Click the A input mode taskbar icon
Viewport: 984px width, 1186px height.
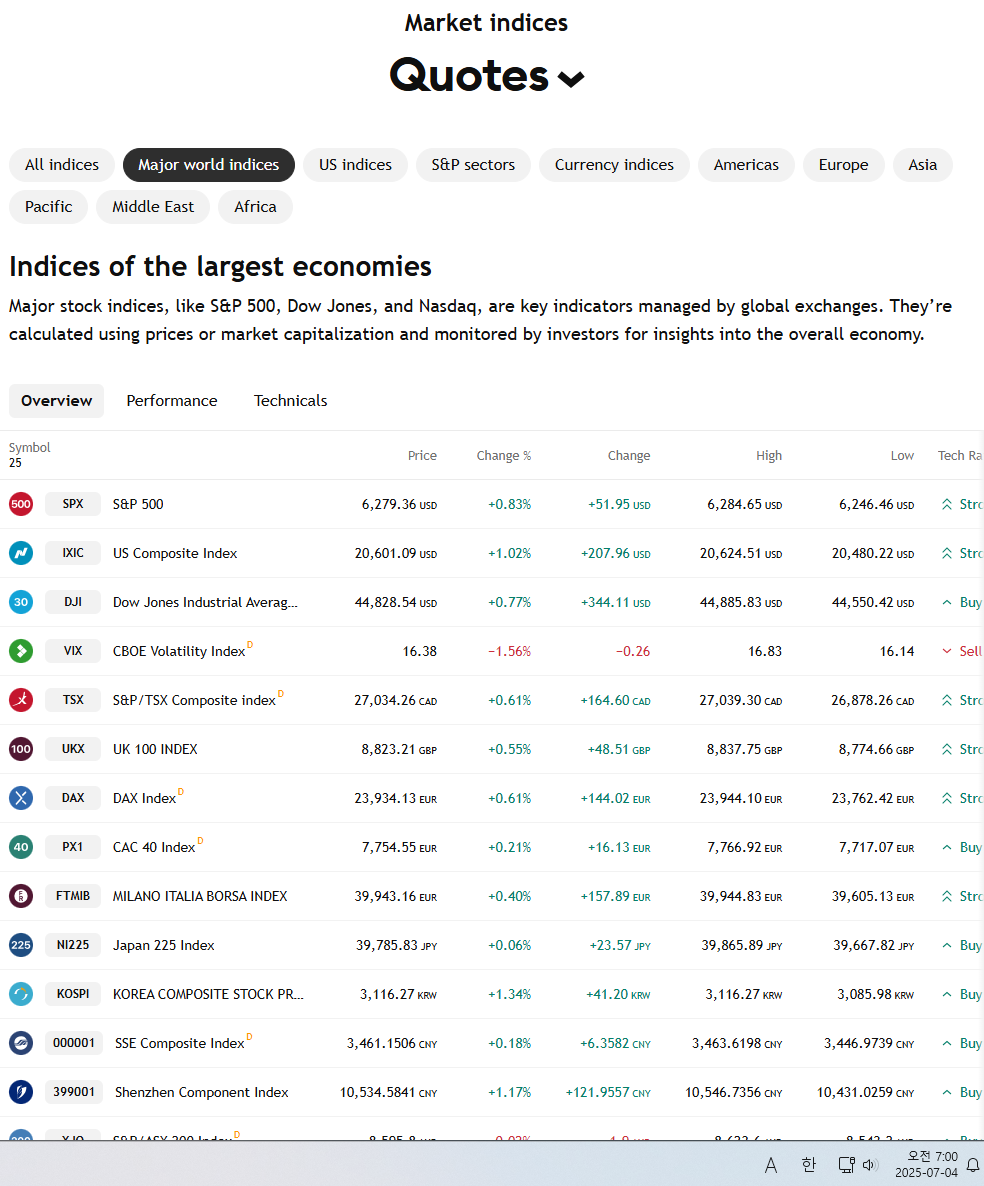[x=771, y=1165]
